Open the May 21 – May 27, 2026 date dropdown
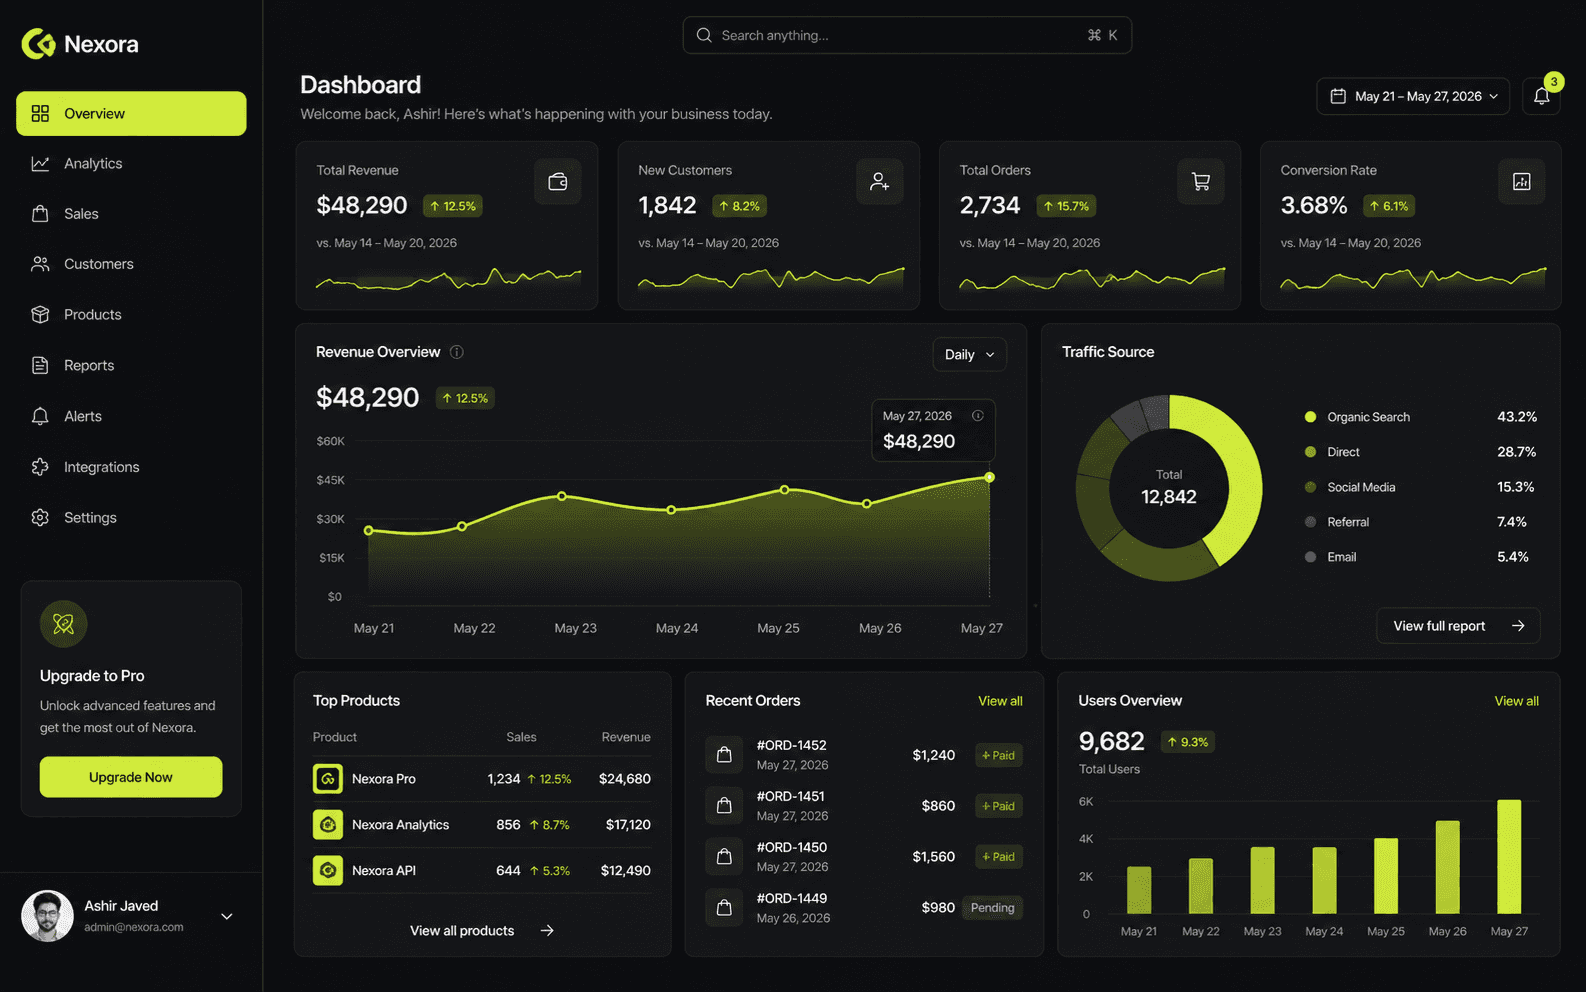Screen dimensions: 1586x992 pos(1413,96)
